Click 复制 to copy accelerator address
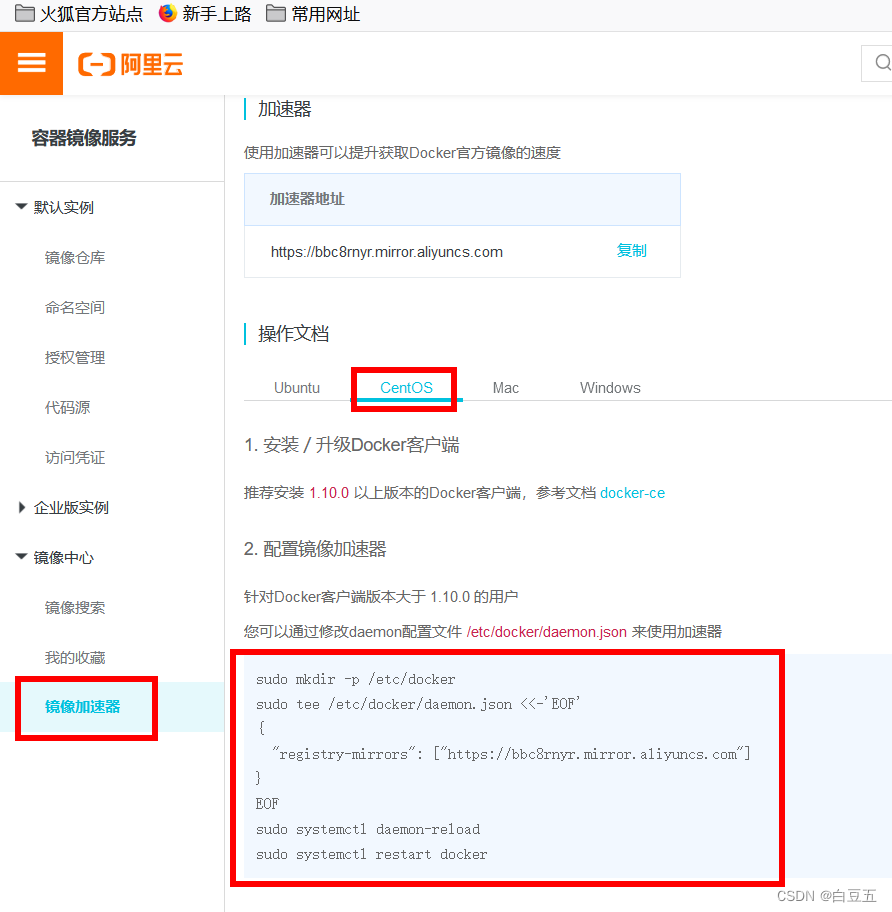 point(631,251)
